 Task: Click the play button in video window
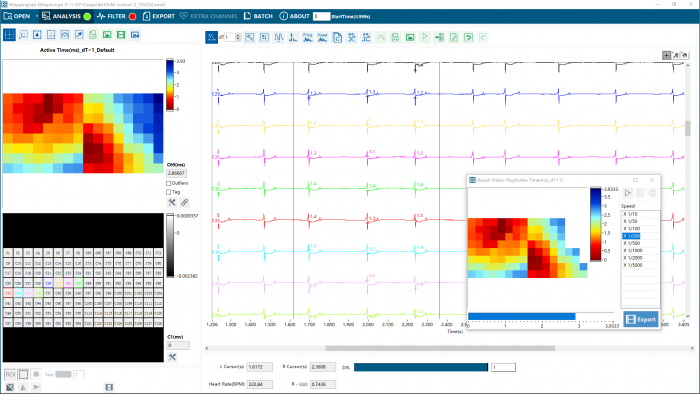pos(628,193)
